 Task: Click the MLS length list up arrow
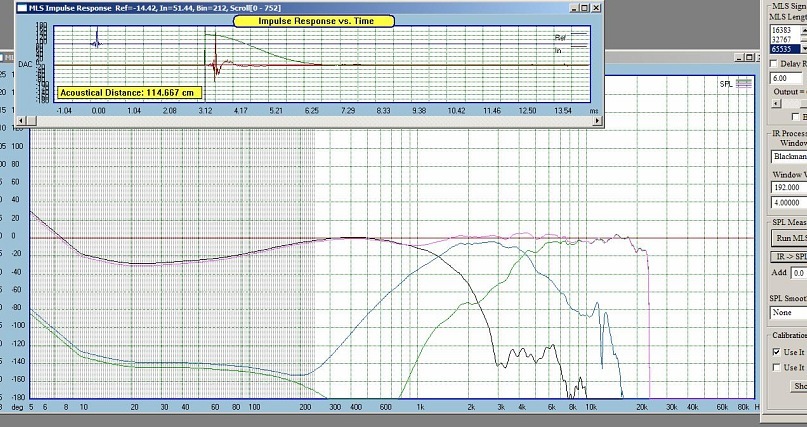(x=804, y=30)
